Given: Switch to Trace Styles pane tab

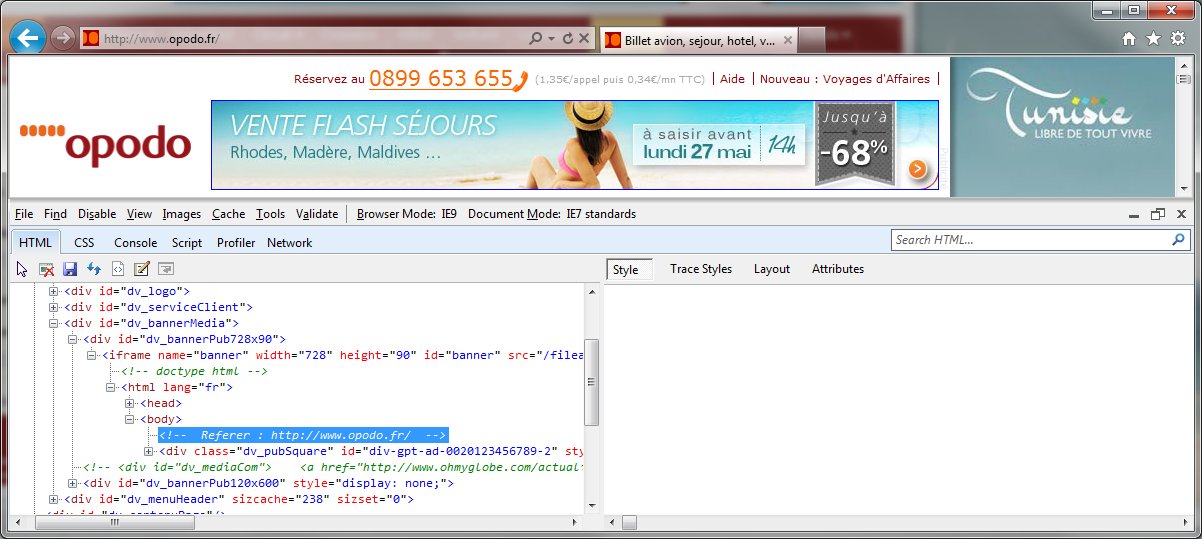Looking at the screenshot, I should [x=701, y=269].
